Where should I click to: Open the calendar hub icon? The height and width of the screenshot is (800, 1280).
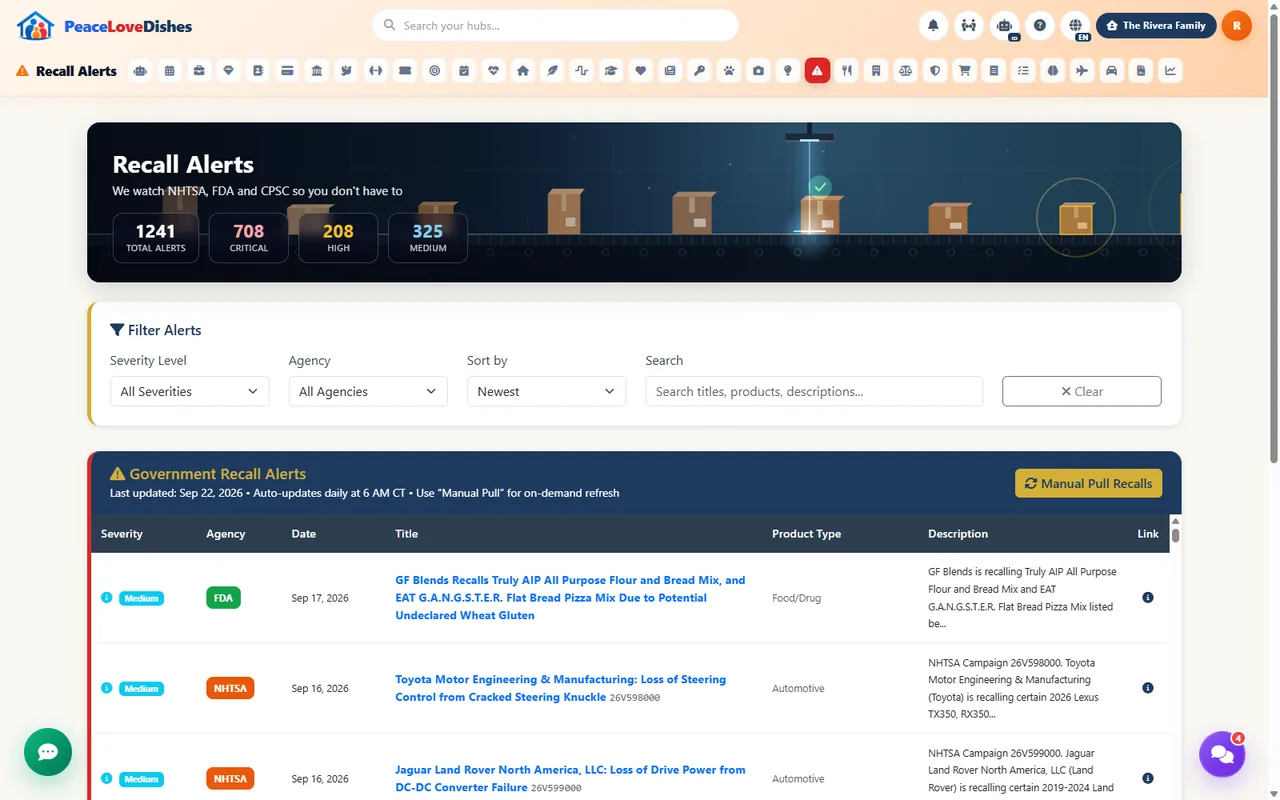point(170,71)
